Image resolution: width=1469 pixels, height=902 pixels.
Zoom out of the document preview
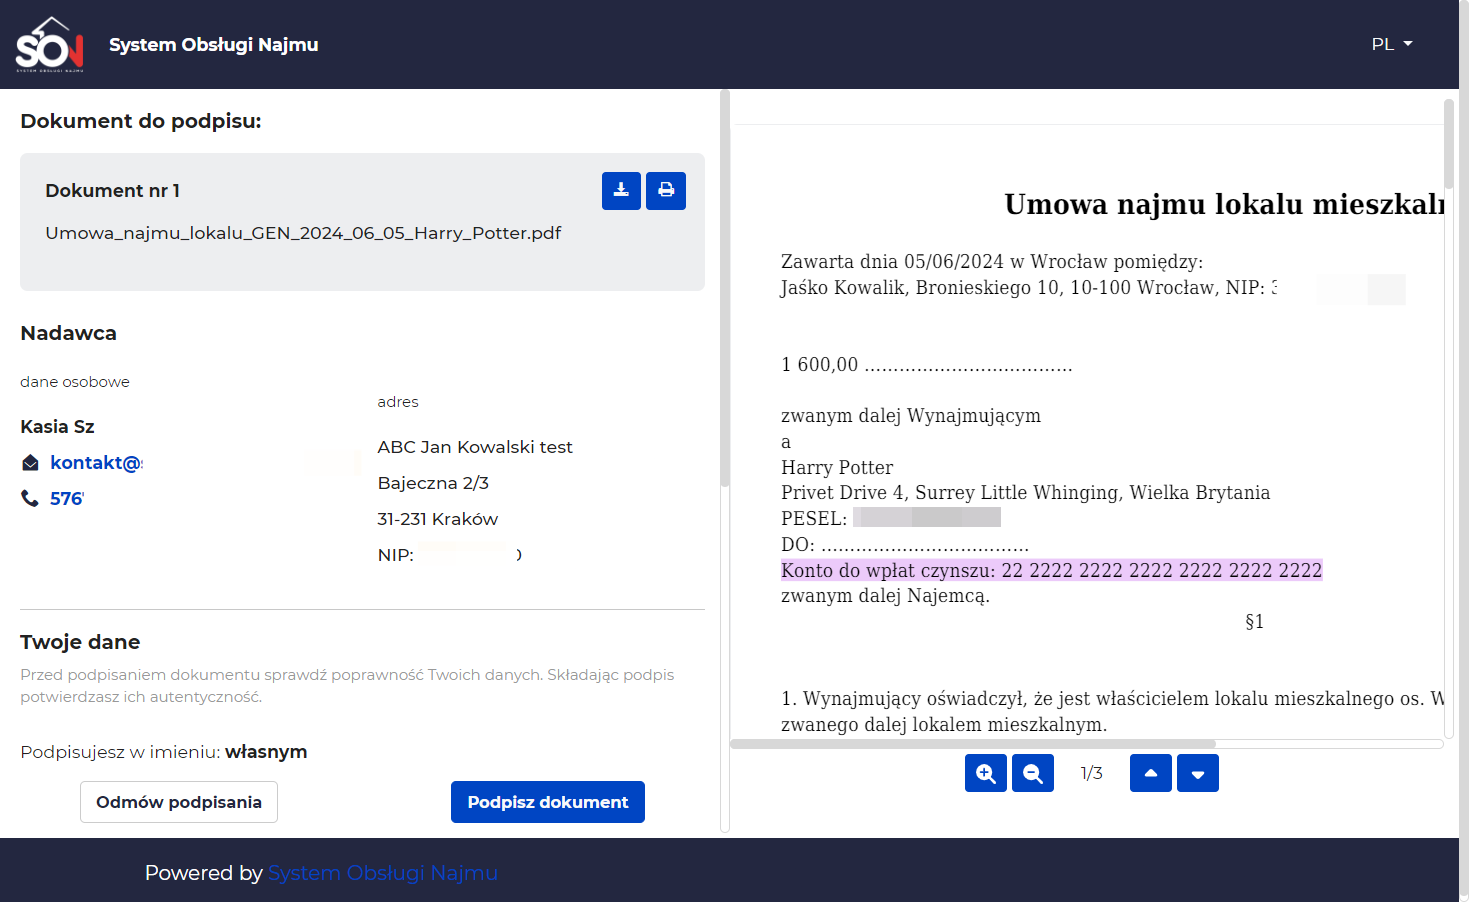[x=1033, y=773]
